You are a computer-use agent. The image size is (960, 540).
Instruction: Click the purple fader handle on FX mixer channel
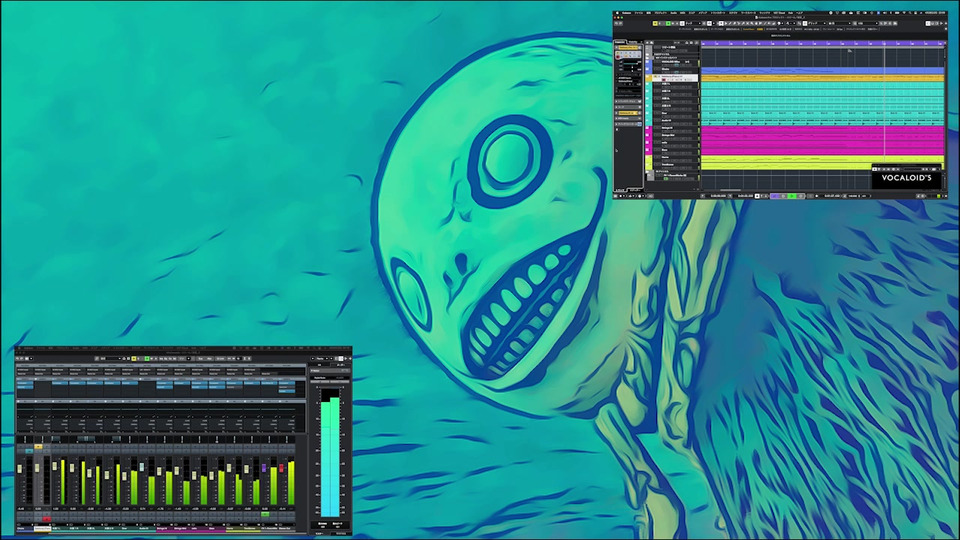[264, 468]
